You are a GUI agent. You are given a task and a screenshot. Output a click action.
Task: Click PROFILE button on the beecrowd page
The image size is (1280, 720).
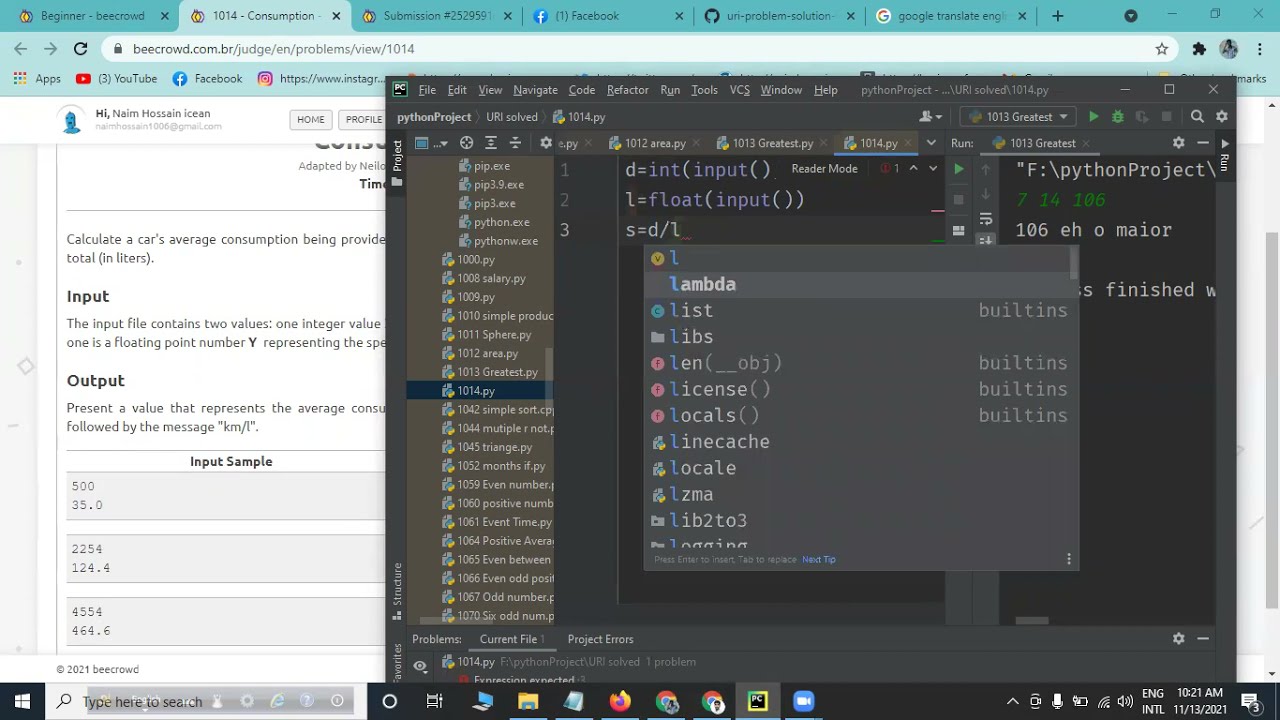tap(364, 119)
